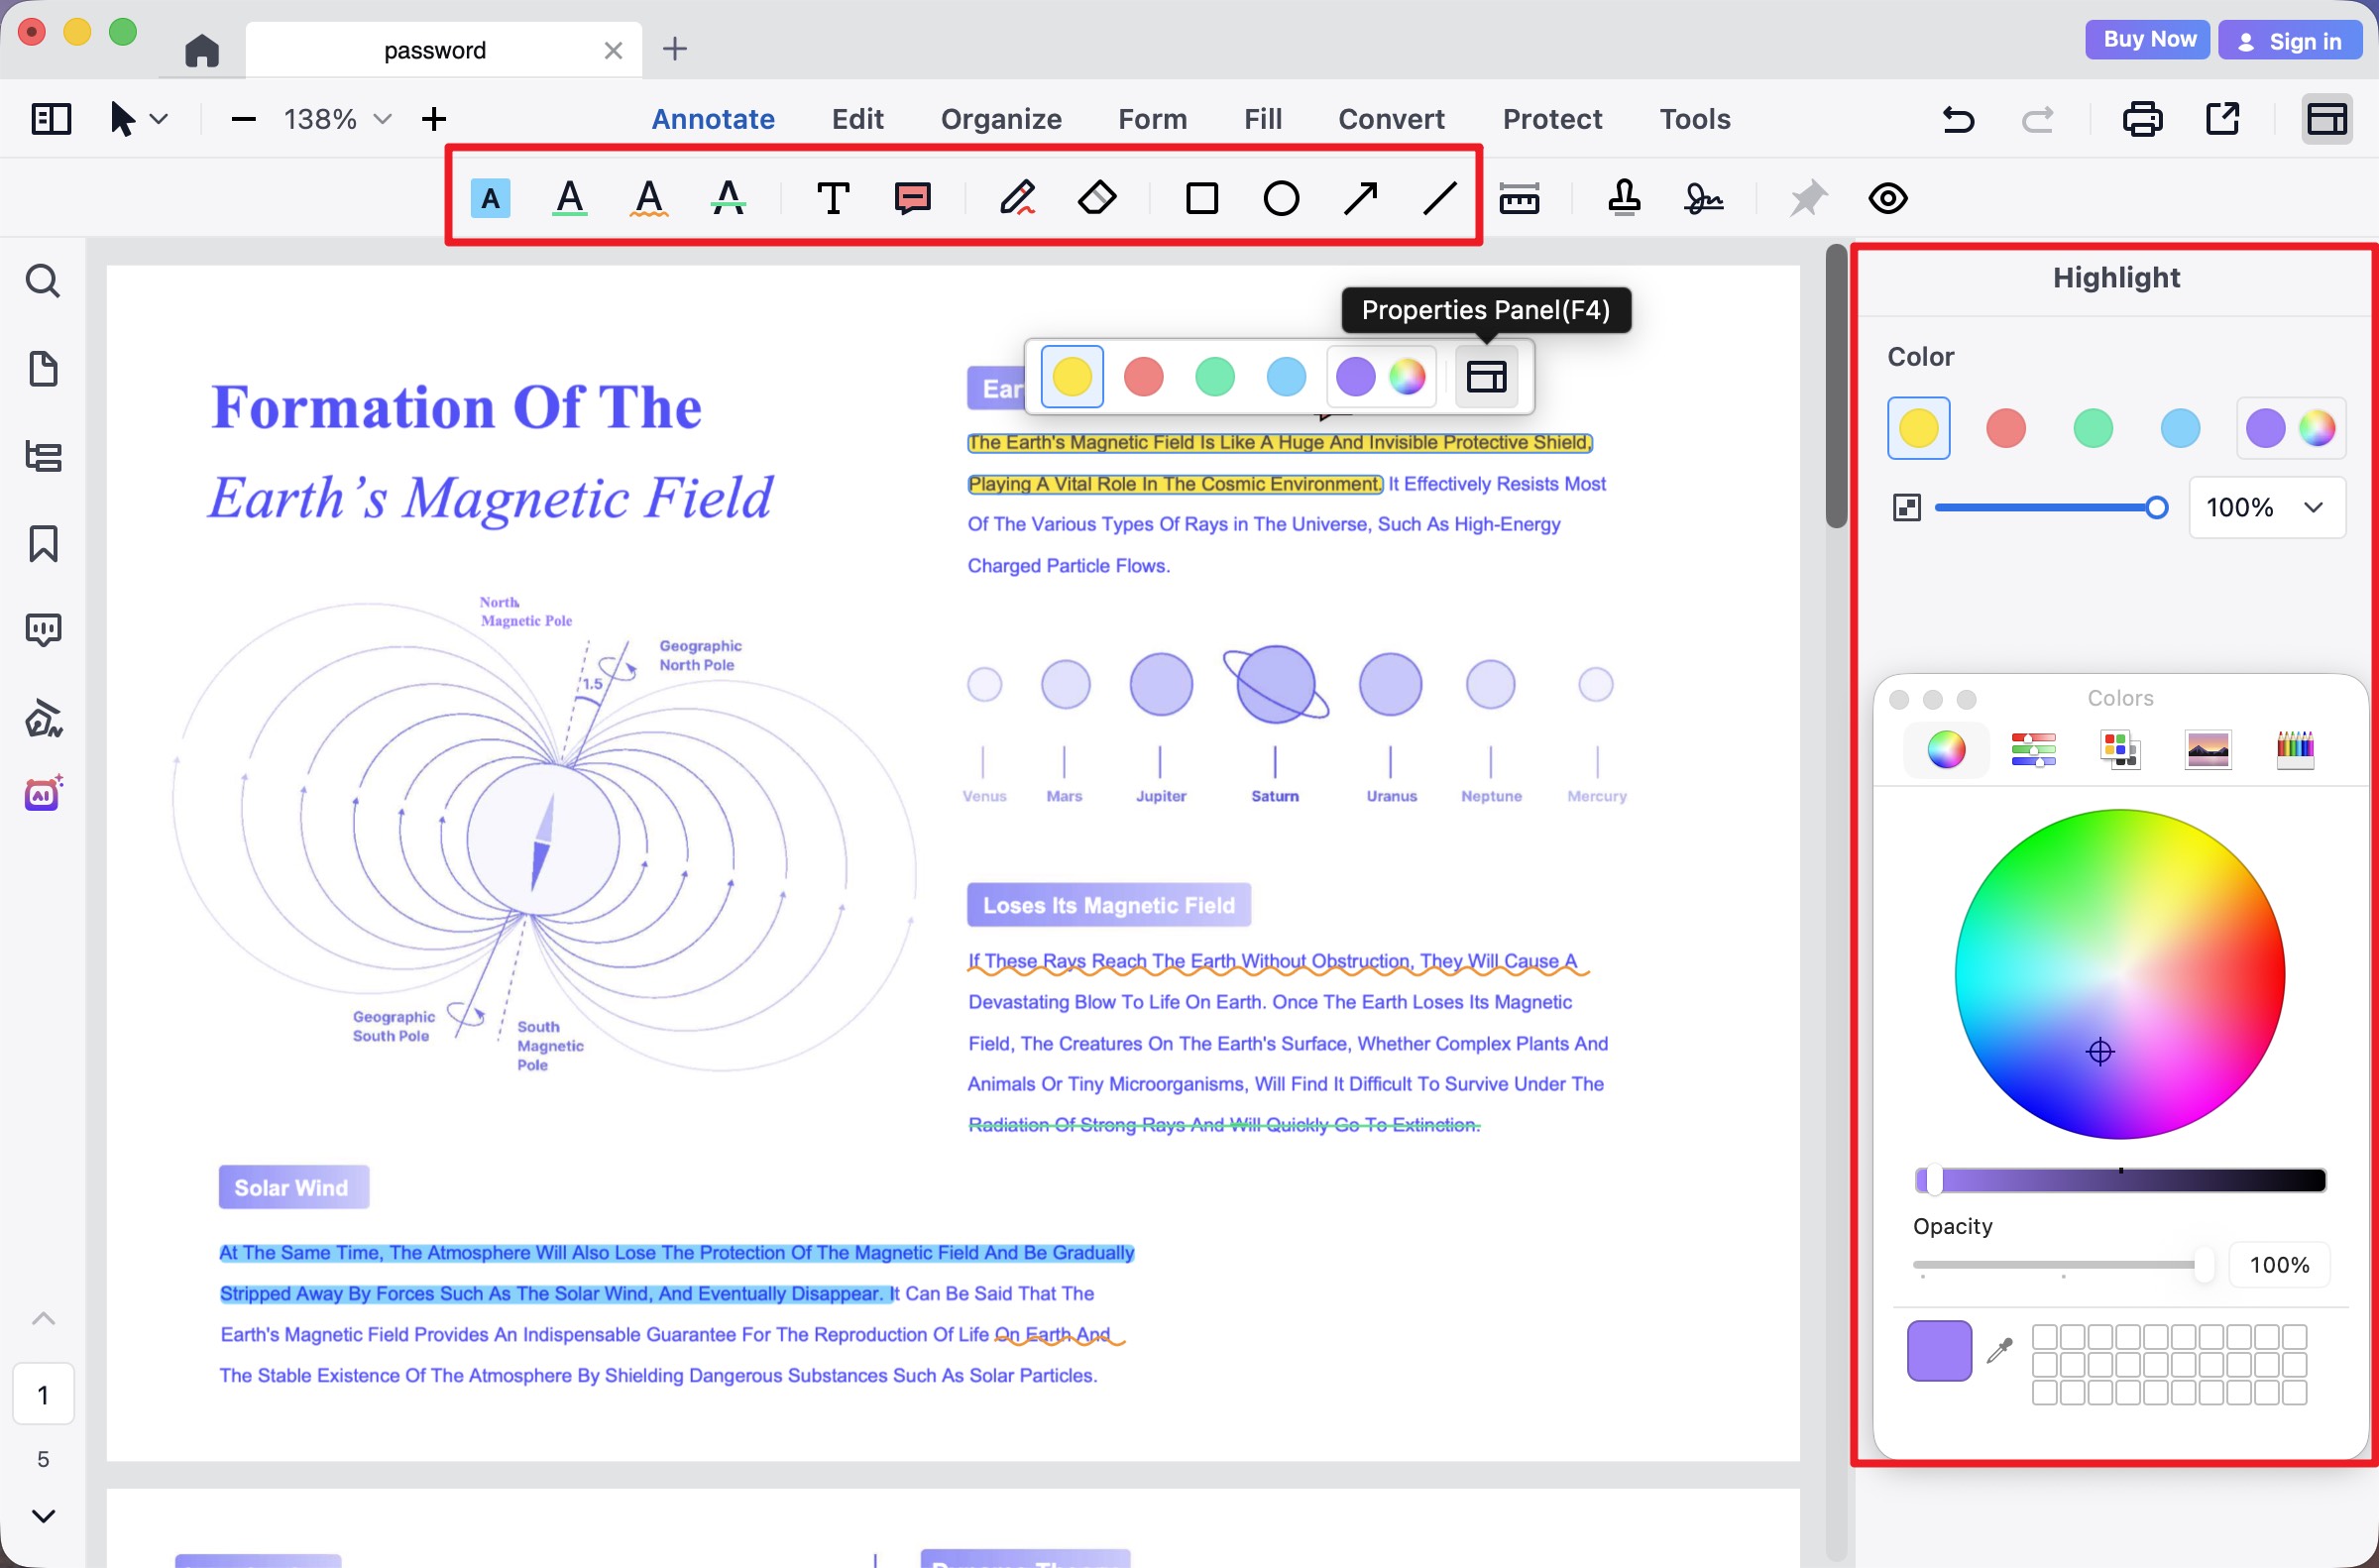Select the Measure ruler tool

point(1519,198)
